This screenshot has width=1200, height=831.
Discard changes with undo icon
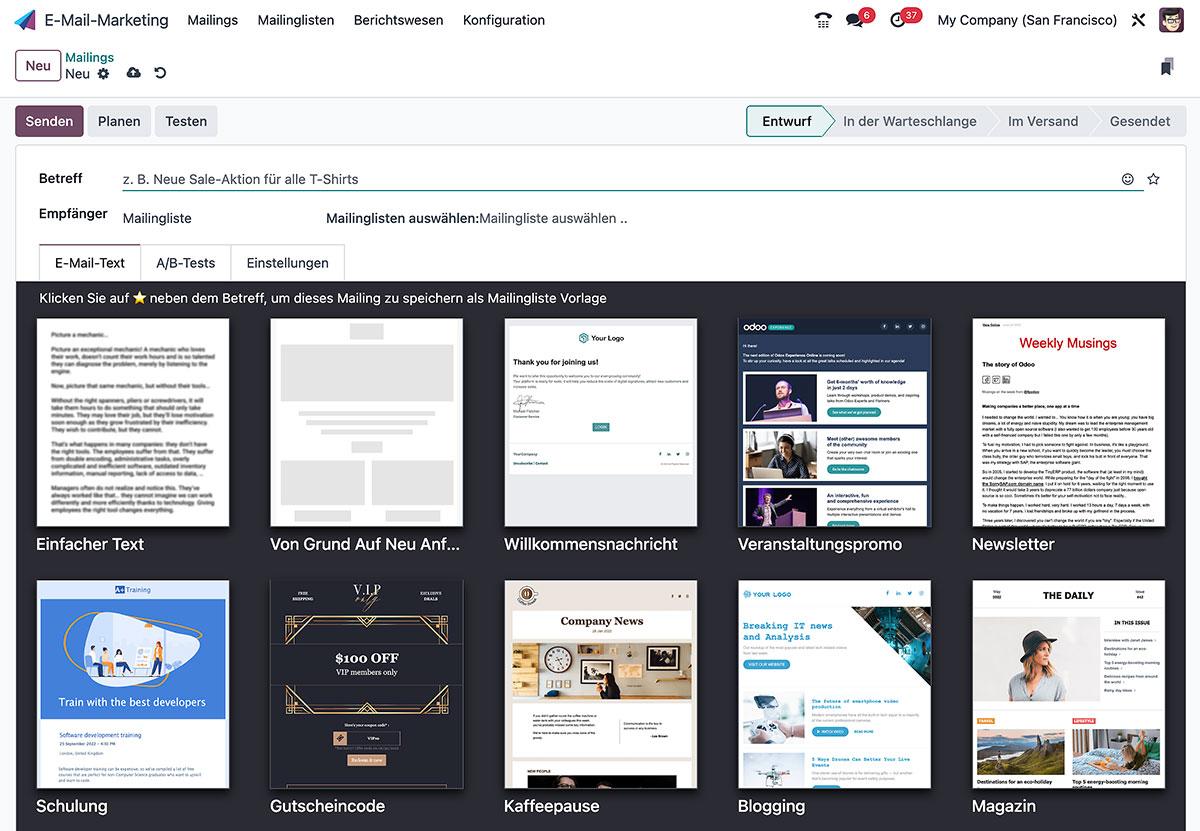pyautogui.click(x=160, y=73)
